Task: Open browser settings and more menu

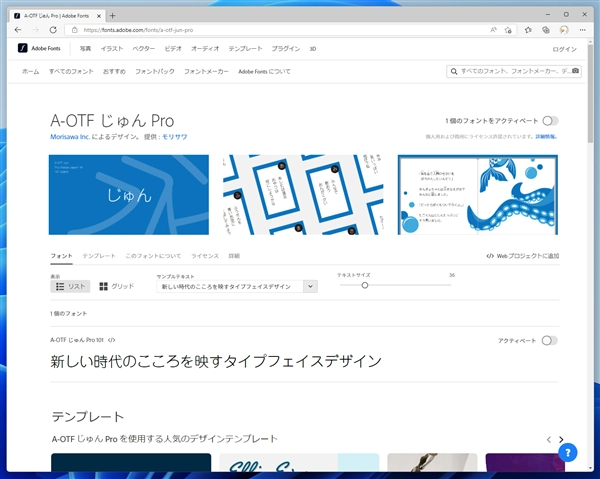Action: pyautogui.click(x=582, y=30)
